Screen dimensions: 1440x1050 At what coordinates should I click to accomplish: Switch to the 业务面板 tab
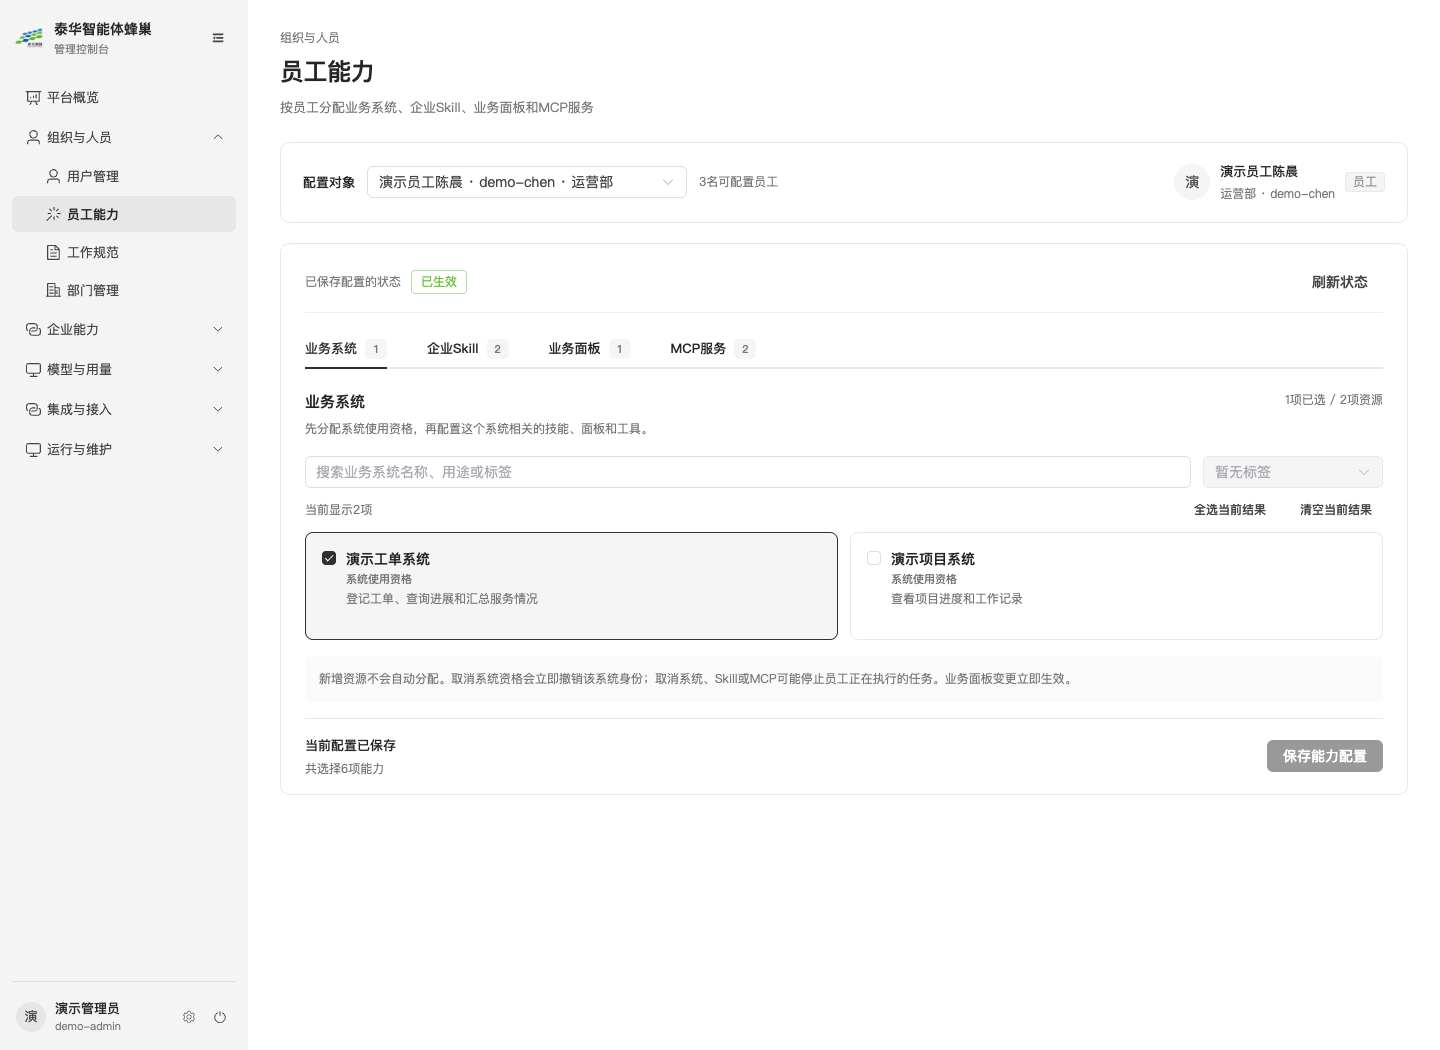[x=589, y=349]
